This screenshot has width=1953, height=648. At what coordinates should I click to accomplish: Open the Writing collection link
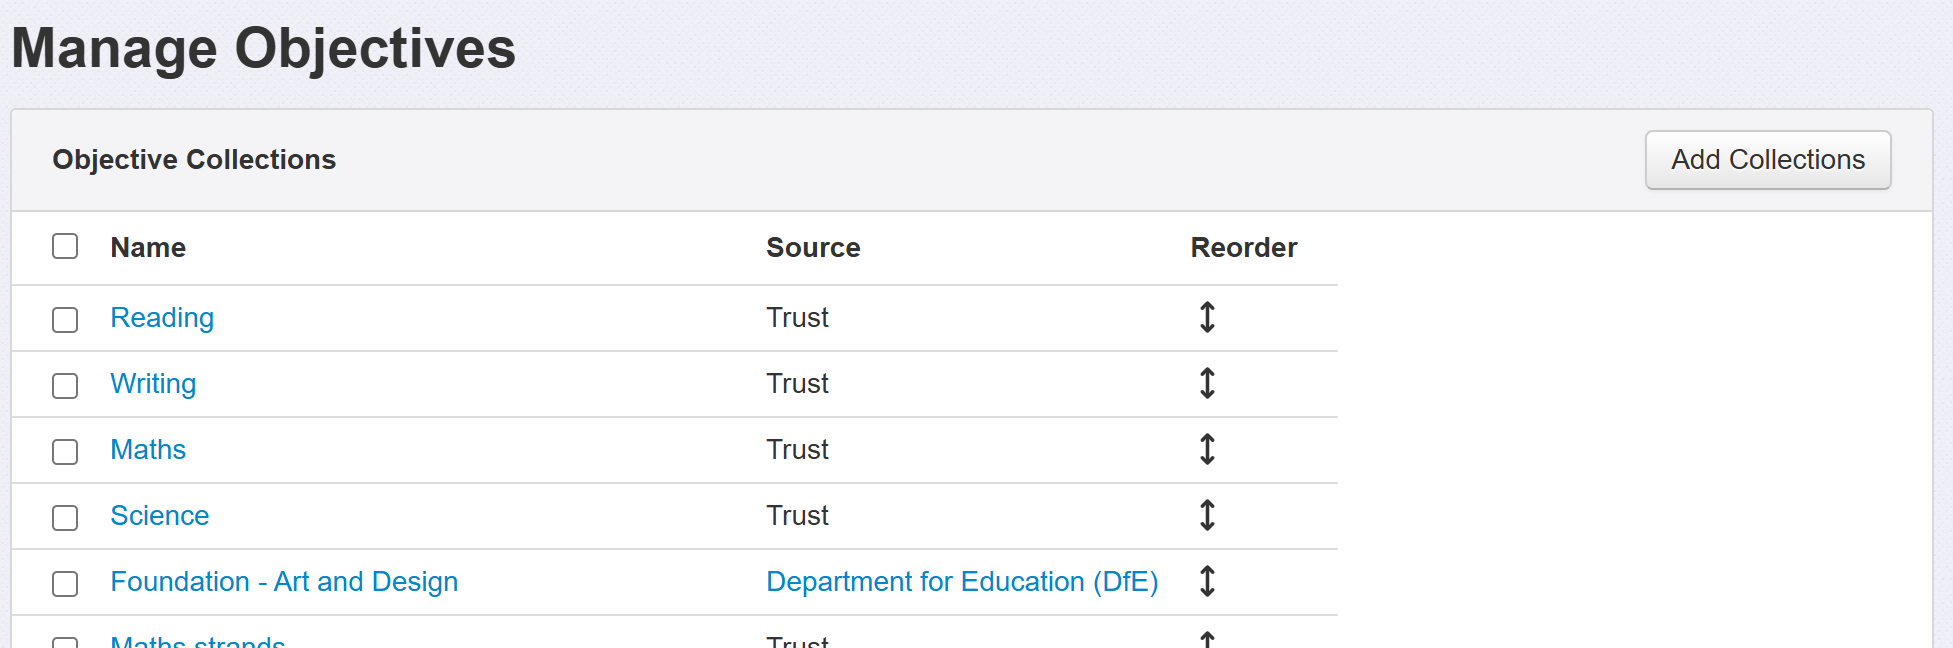(153, 384)
